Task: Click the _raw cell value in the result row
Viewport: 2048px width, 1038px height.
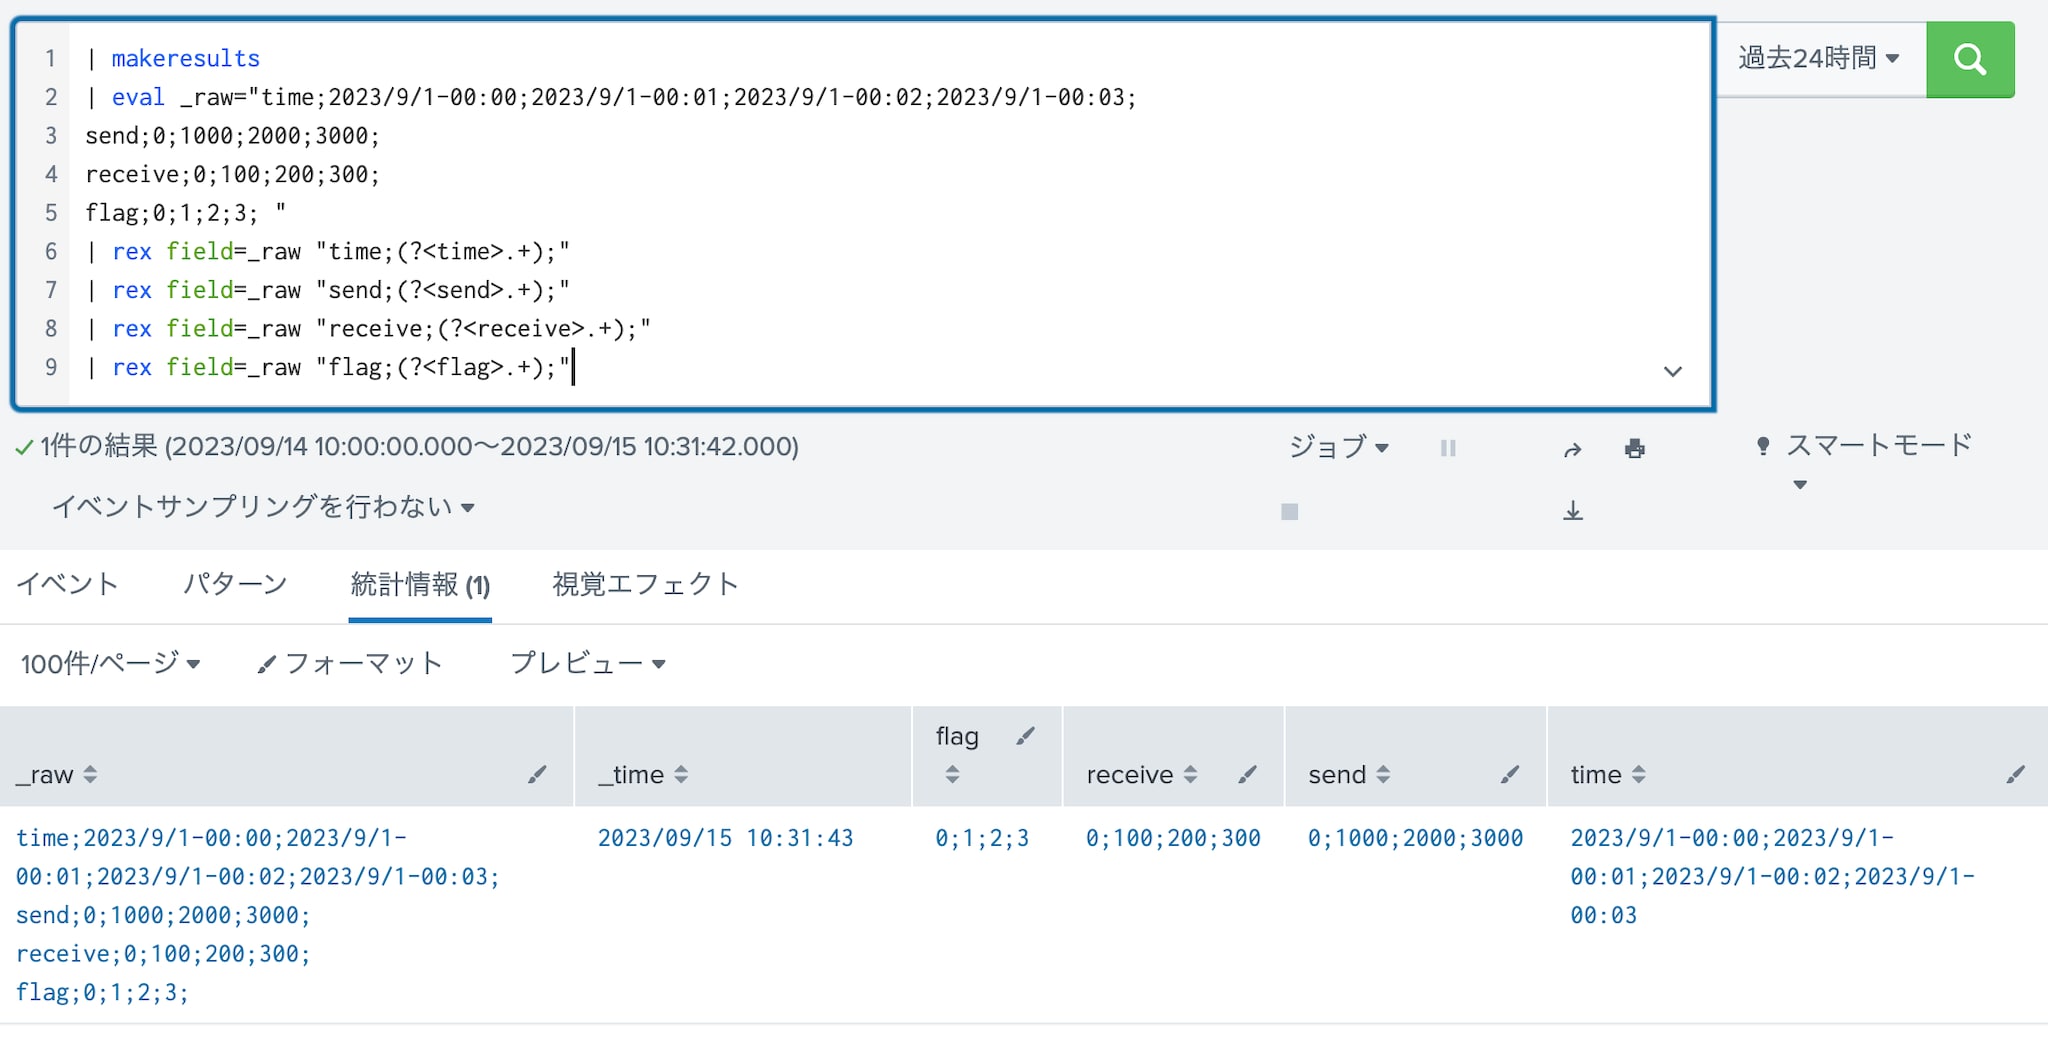Action: tap(257, 915)
